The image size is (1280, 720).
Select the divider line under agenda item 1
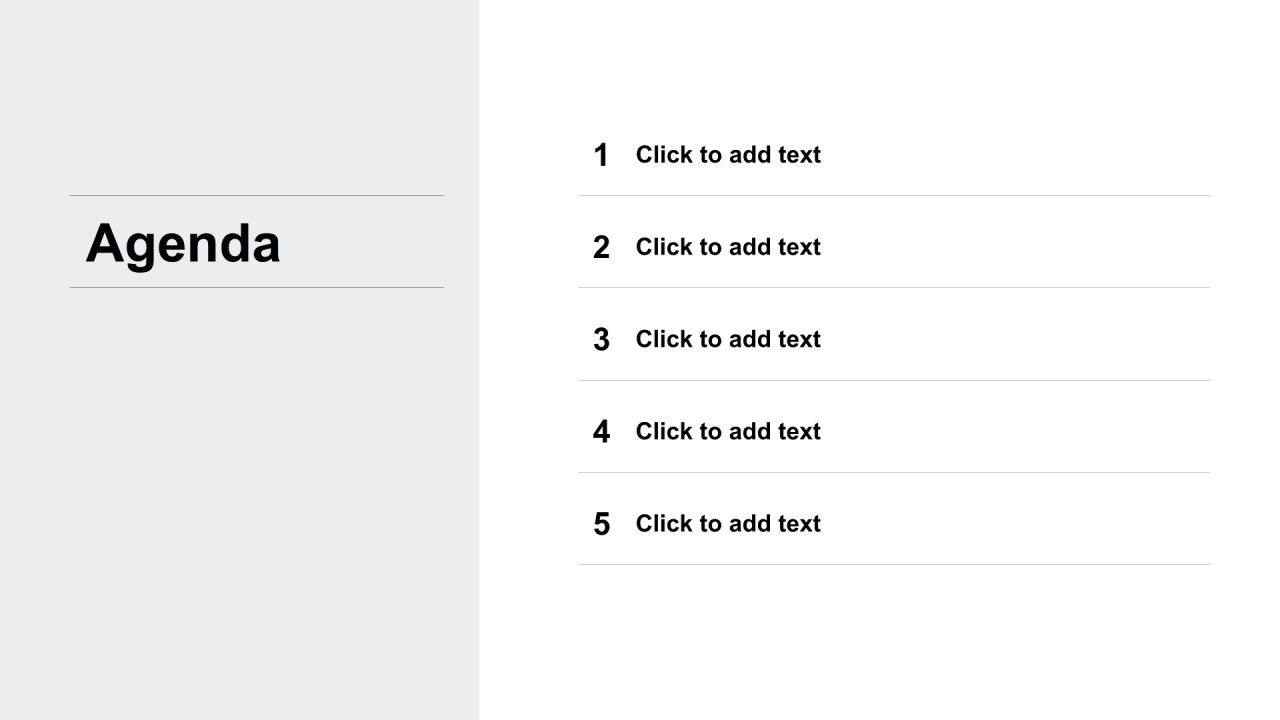(x=893, y=195)
